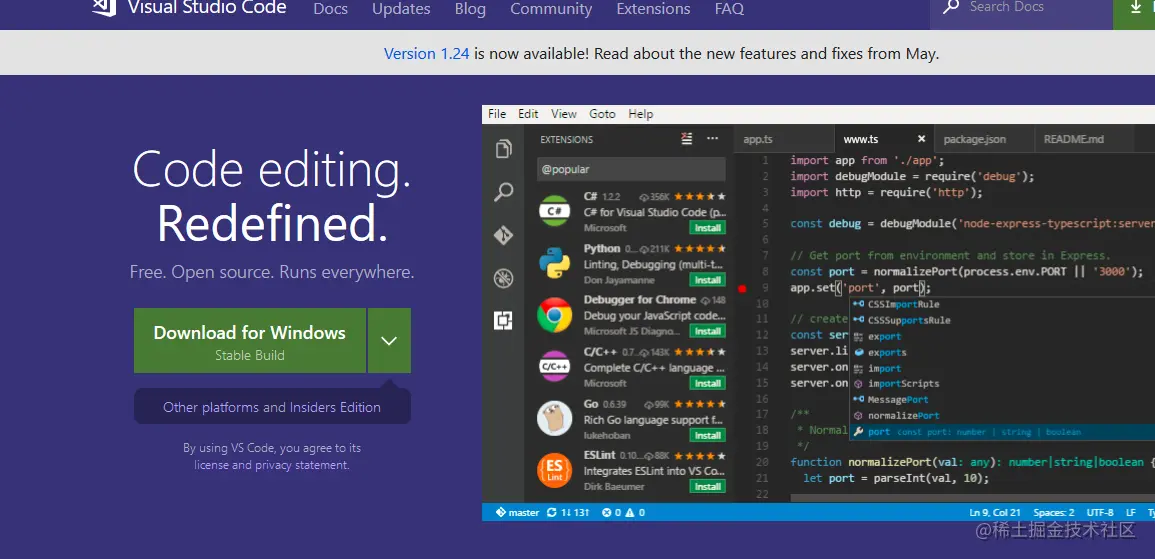1155x559 pixels.
Task: Click the clear extensions list icon
Action: [x=687, y=138]
